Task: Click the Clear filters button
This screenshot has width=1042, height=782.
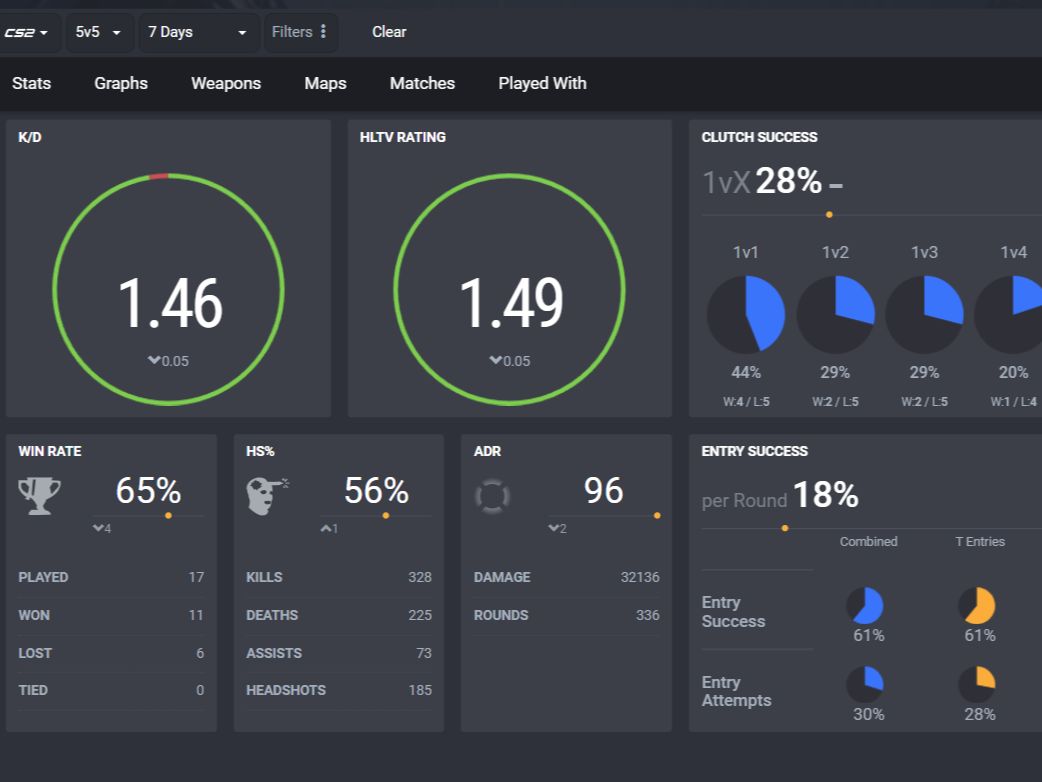Action: tap(389, 32)
